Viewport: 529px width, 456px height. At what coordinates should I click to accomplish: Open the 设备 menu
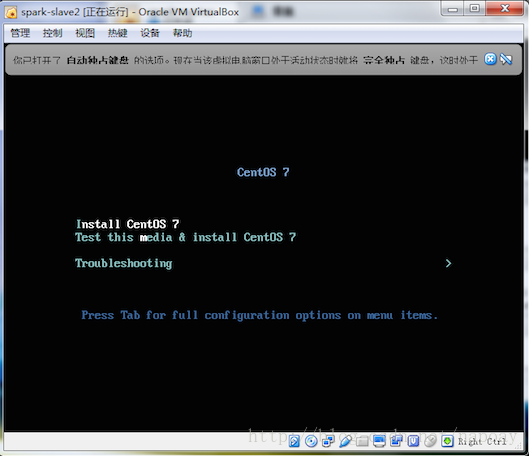click(x=150, y=33)
